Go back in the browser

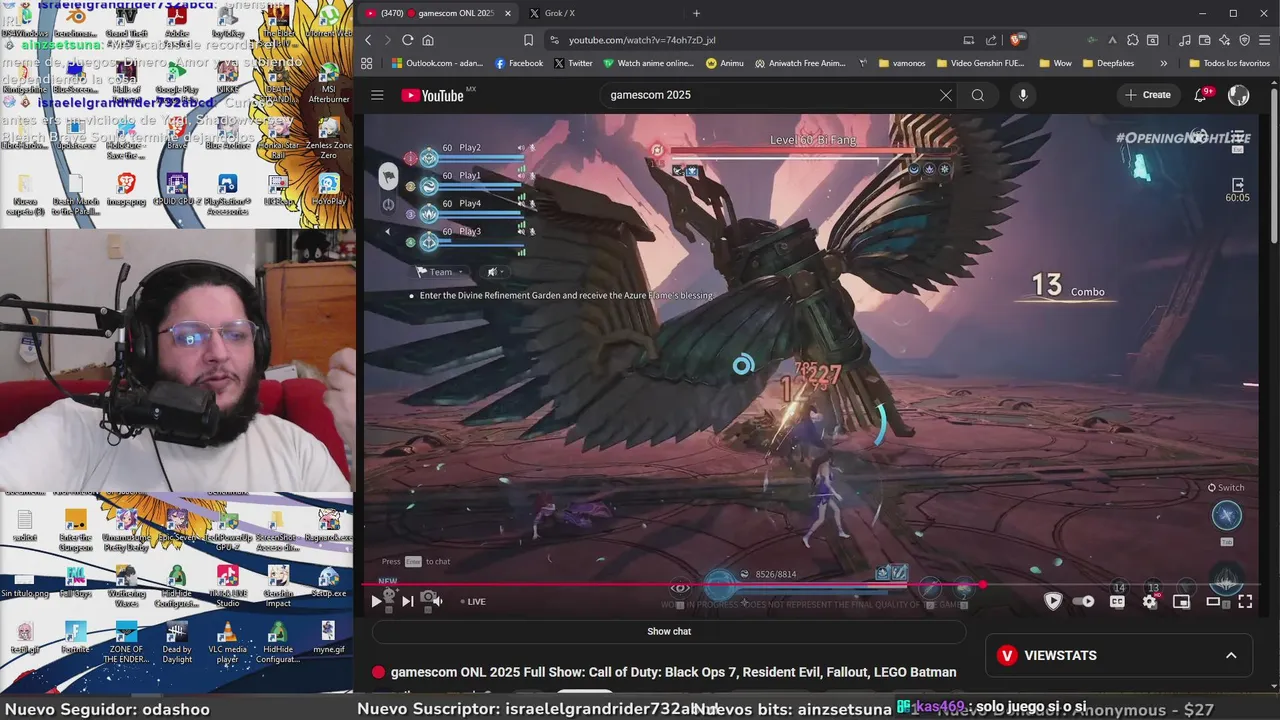click(x=368, y=40)
